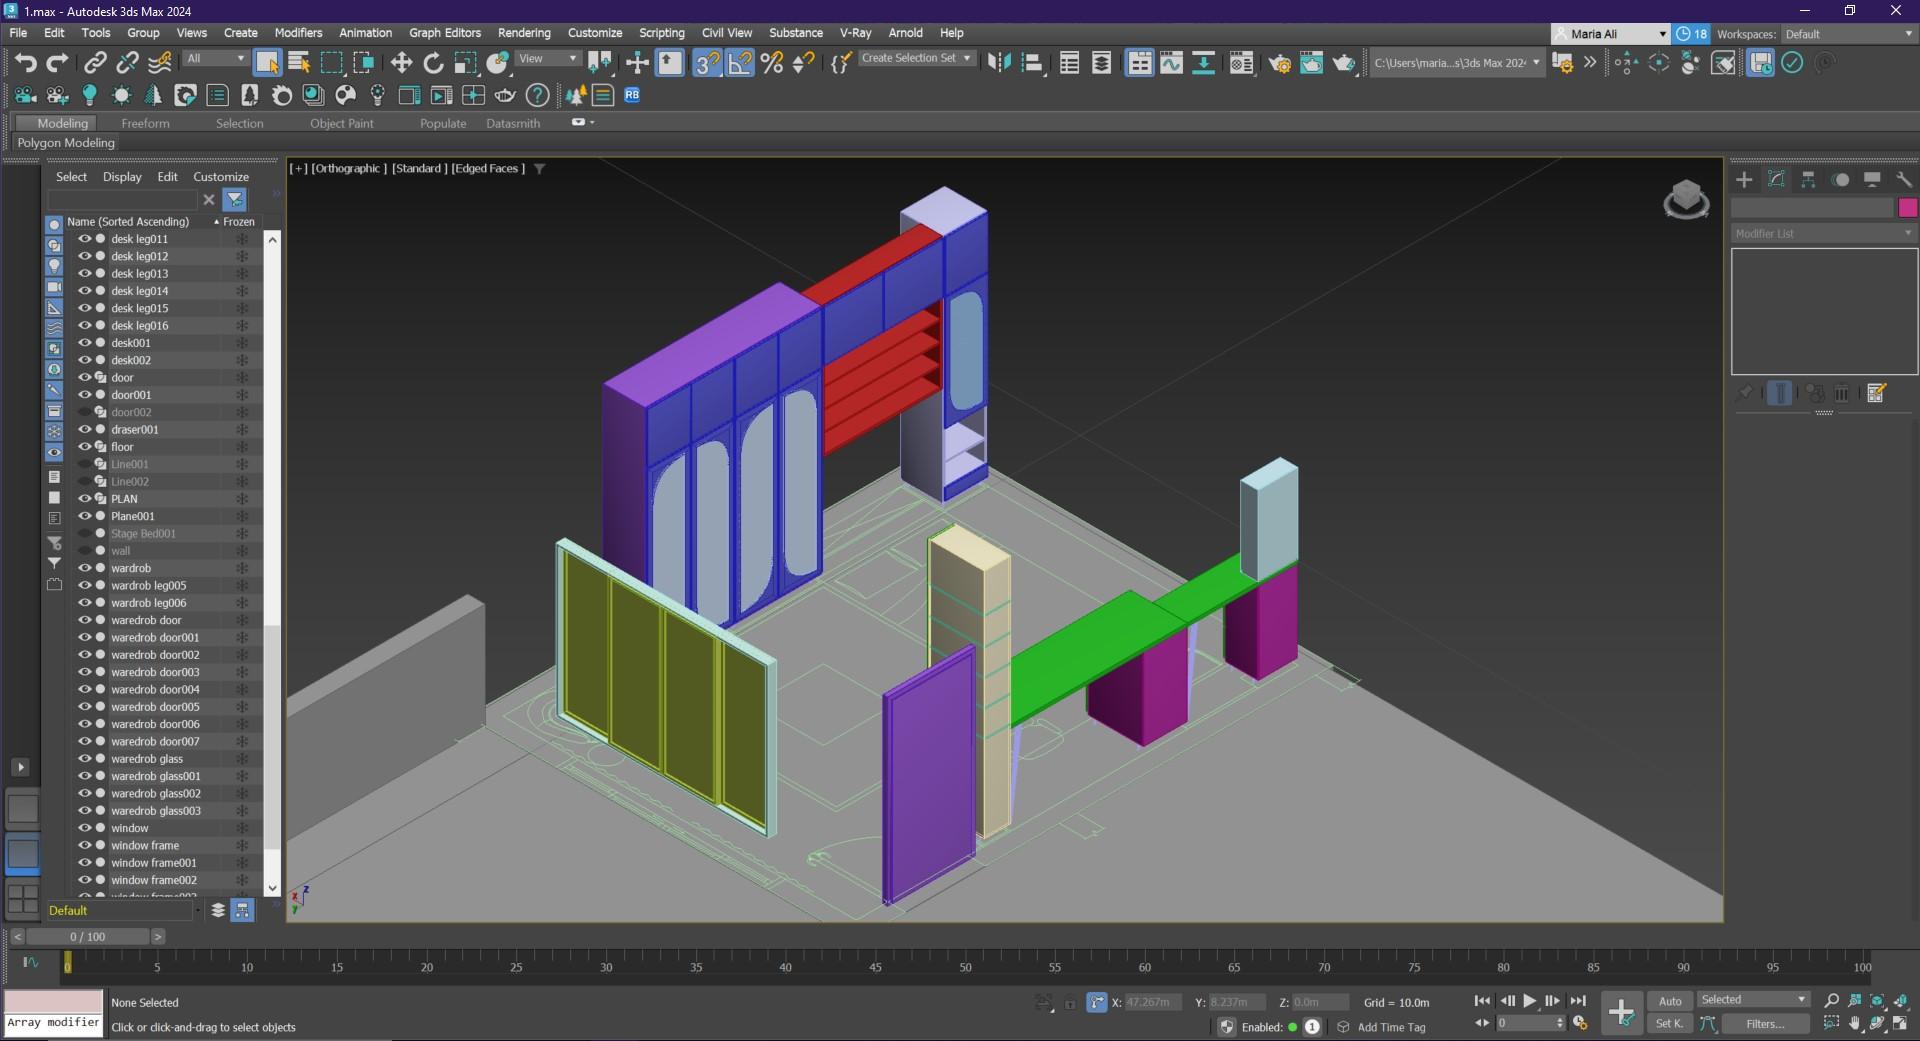Toggle visibility of door001
The image size is (1920, 1041).
[x=85, y=395]
